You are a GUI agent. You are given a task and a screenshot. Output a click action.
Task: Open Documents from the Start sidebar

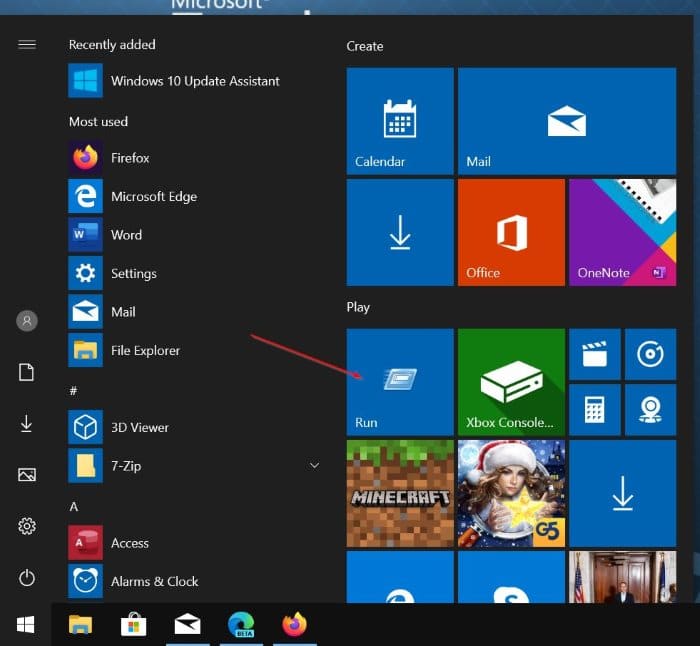(x=27, y=372)
